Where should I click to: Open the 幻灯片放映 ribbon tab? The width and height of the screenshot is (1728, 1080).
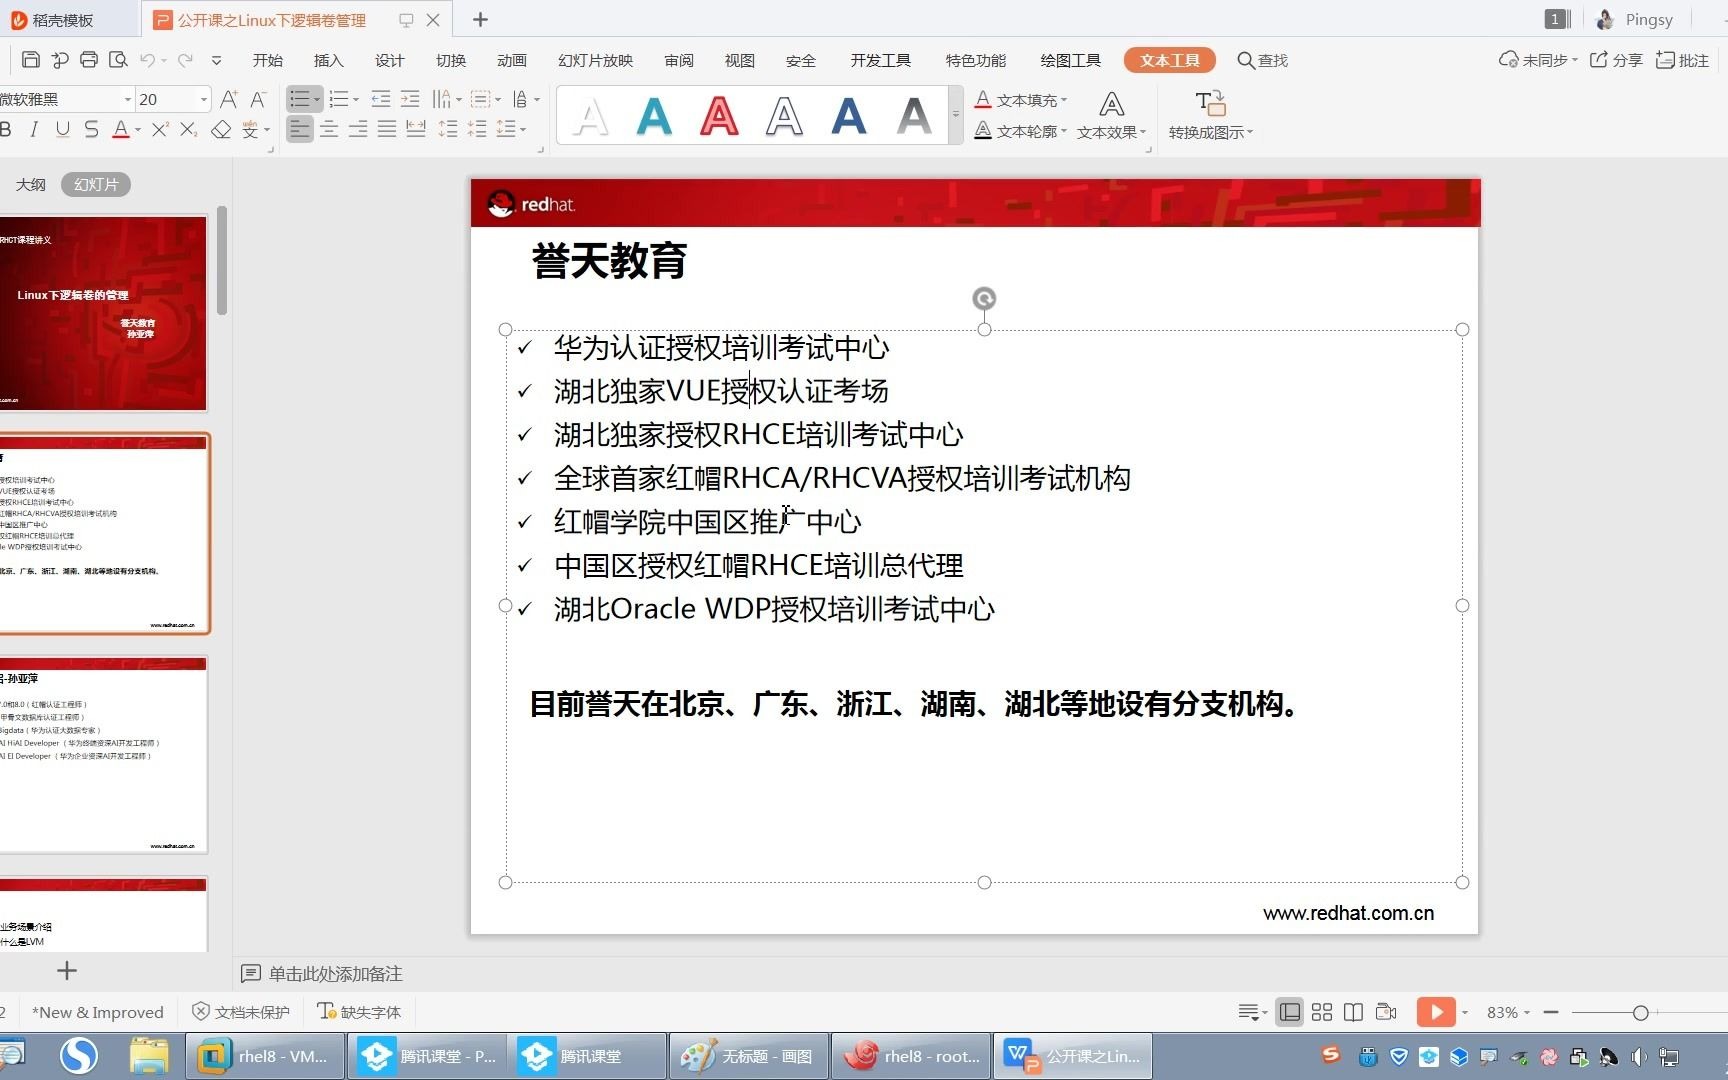pyautogui.click(x=595, y=60)
